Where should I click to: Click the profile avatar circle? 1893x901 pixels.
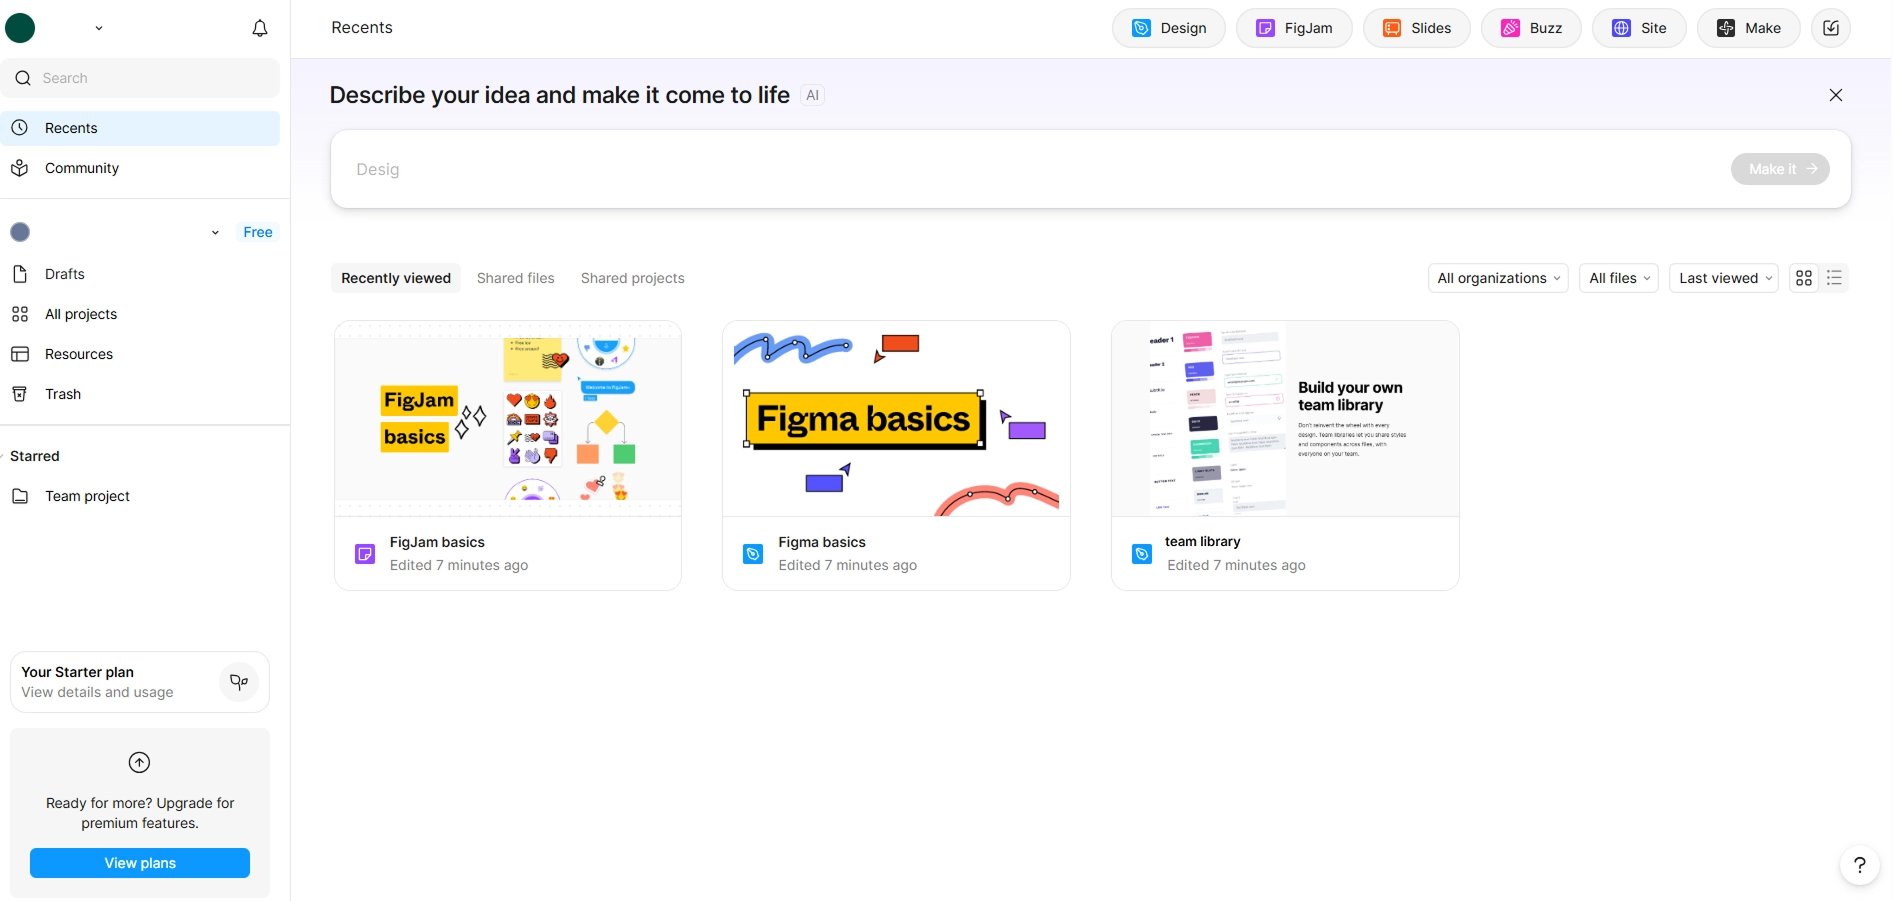click(20, 28)
